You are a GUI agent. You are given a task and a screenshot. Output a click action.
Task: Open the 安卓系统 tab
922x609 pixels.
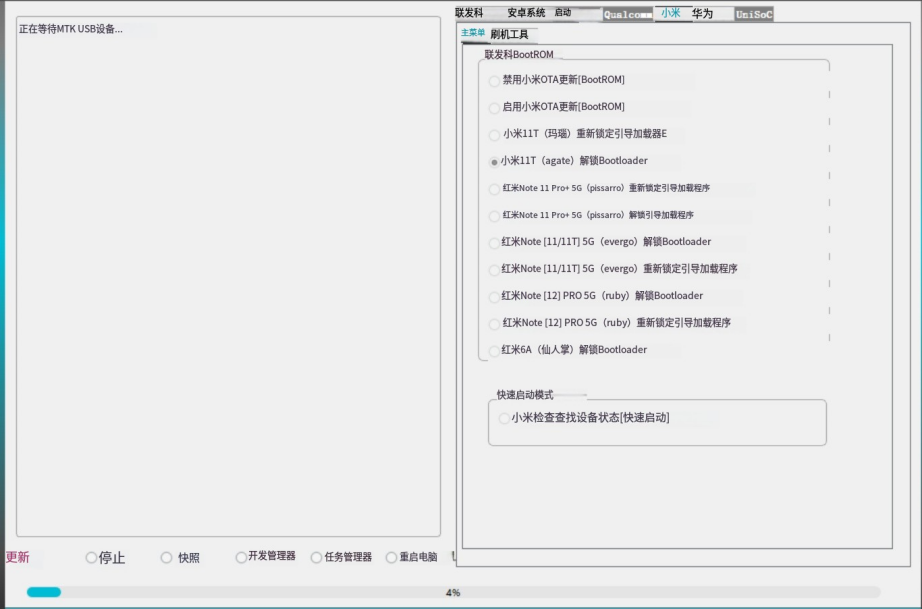526,13
